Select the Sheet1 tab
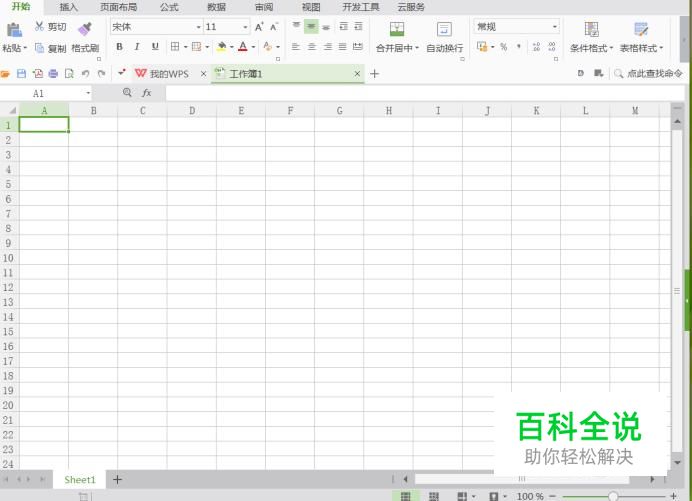This screenshot has width=692, height=501. click(x=80, y=480)
